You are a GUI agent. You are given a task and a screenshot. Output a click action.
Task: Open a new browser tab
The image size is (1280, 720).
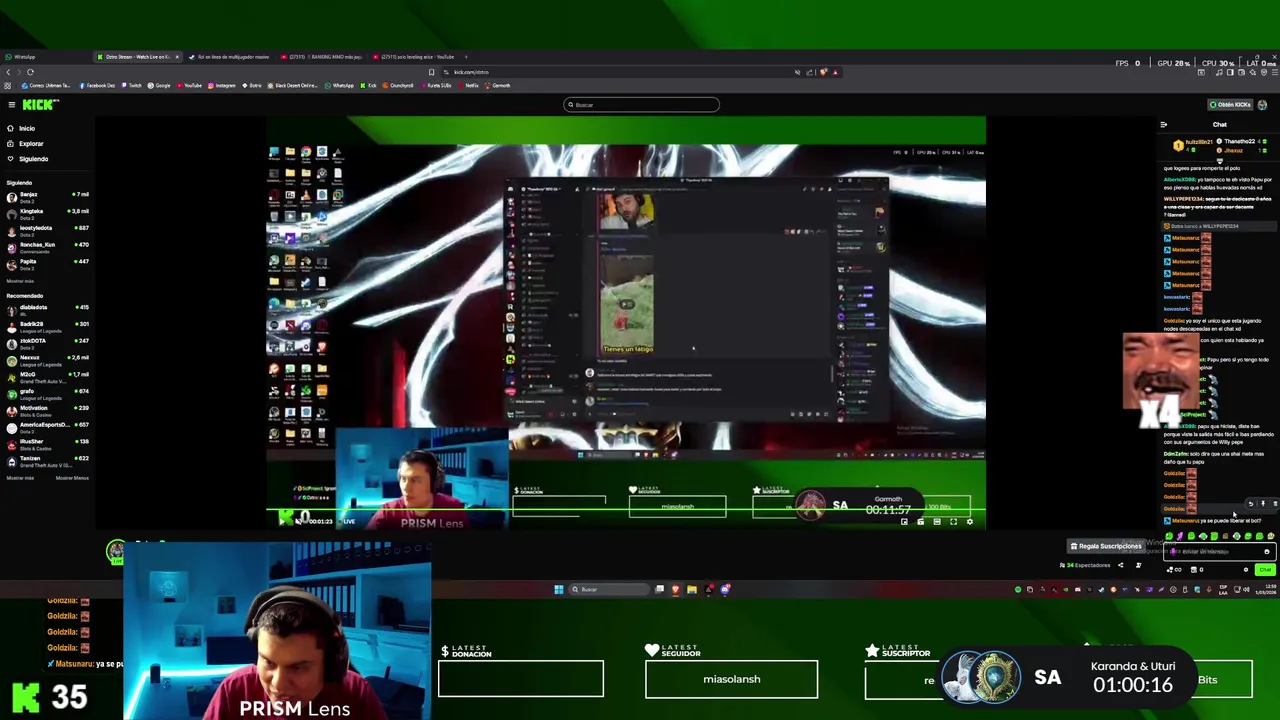466,57
